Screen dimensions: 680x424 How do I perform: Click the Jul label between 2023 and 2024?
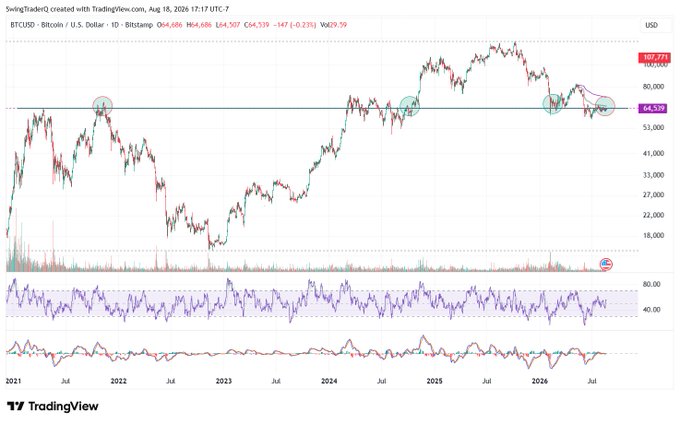276,381
